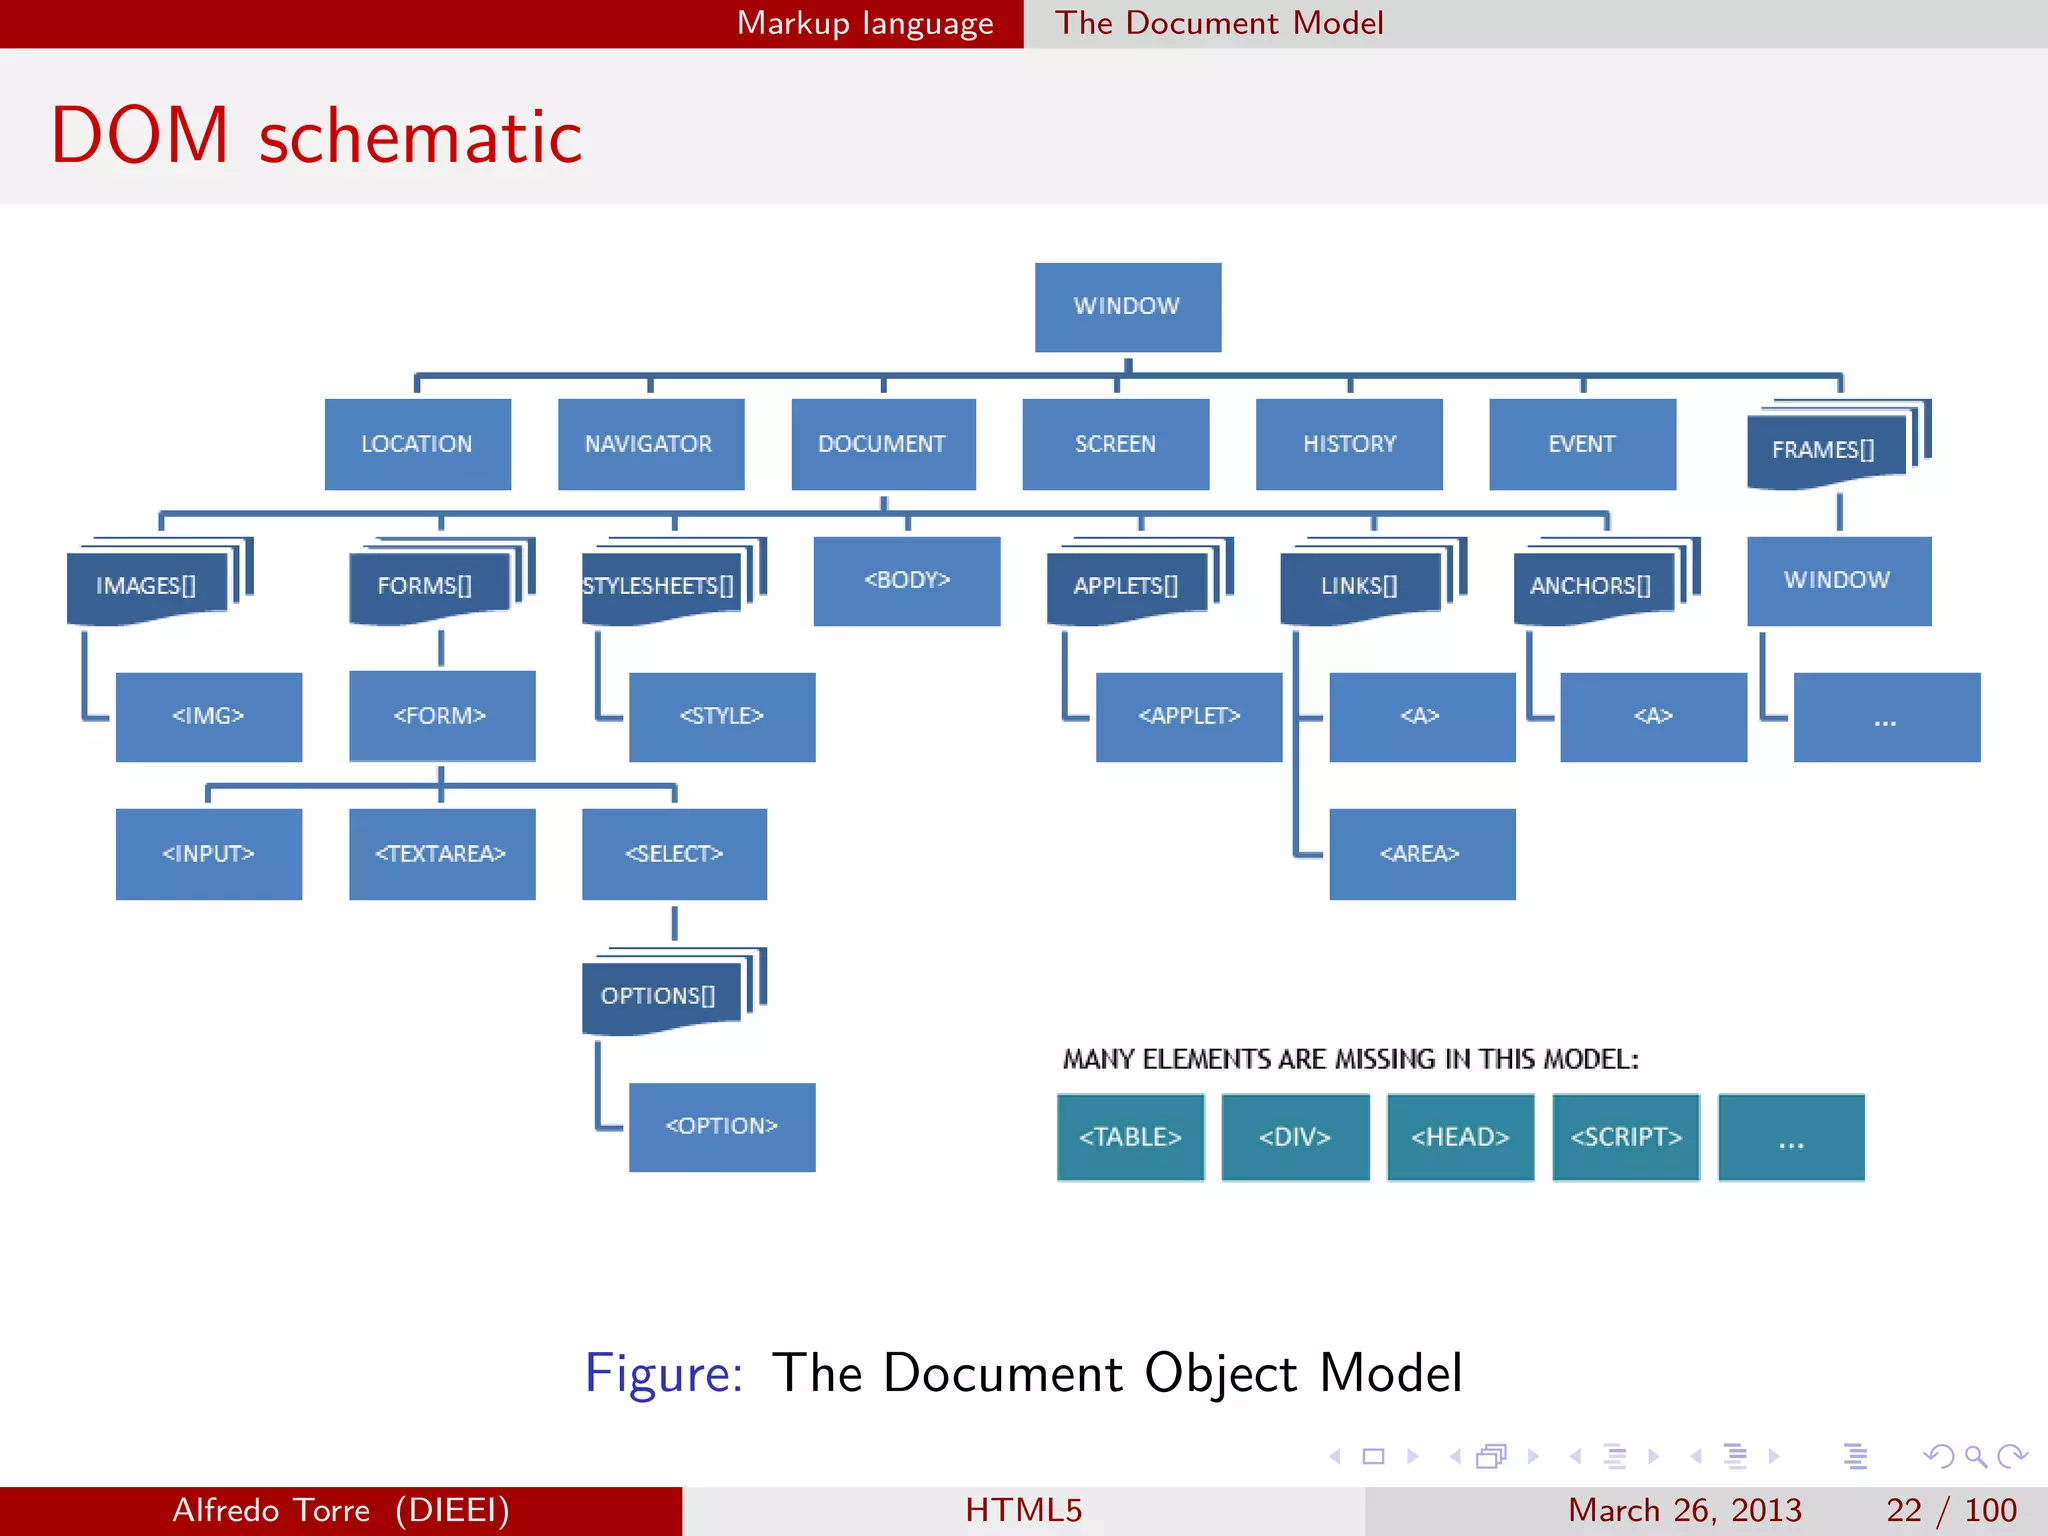Select the <SELECT> node
The height and width of the screenshot is (1536, 2048).
[x=675, y=854]
